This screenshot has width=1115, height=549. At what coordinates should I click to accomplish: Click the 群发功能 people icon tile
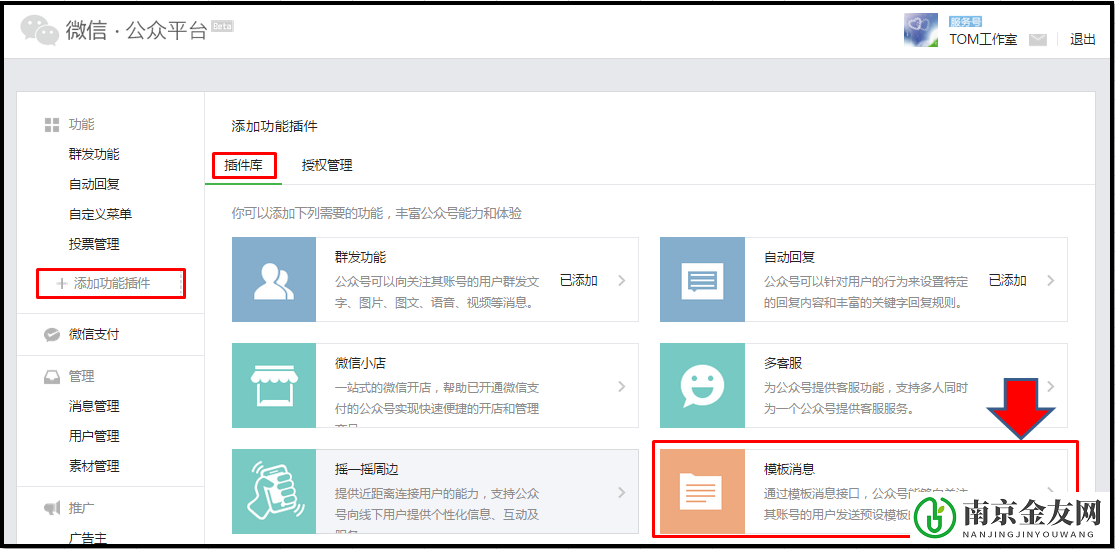coord(274,279)
